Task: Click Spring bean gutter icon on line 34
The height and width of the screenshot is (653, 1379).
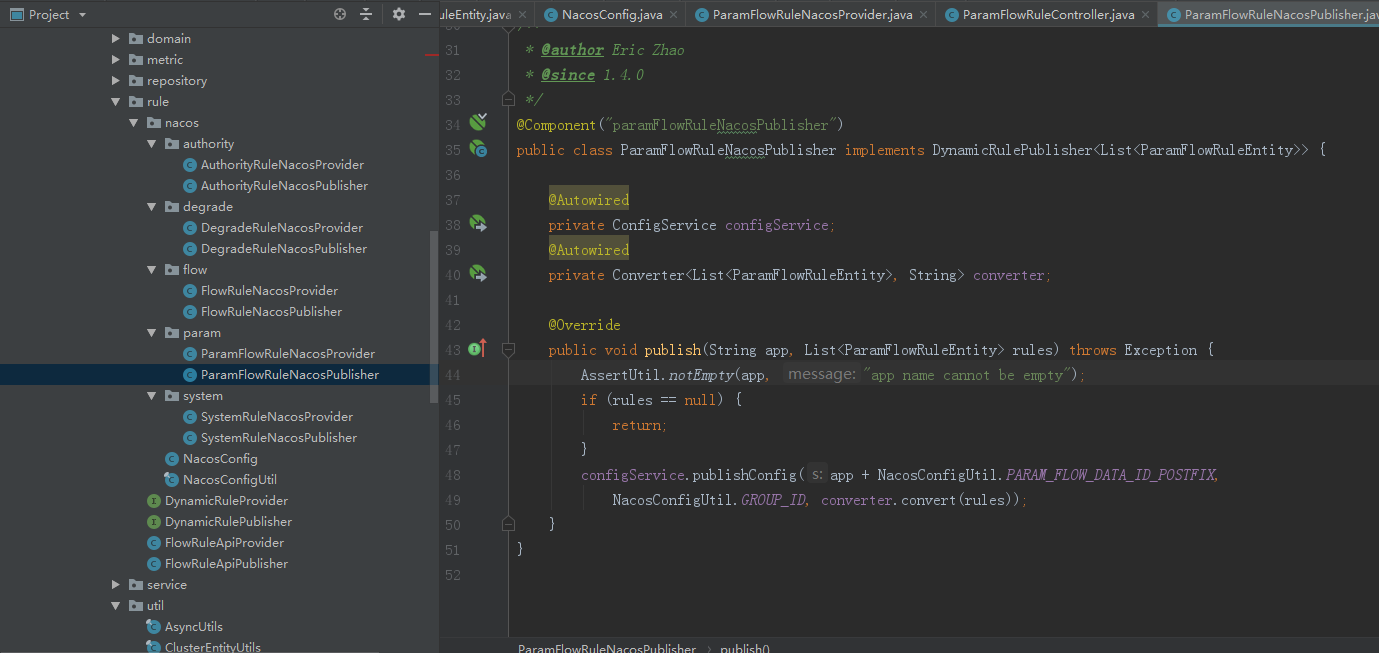Action: [x=478, y=123]
